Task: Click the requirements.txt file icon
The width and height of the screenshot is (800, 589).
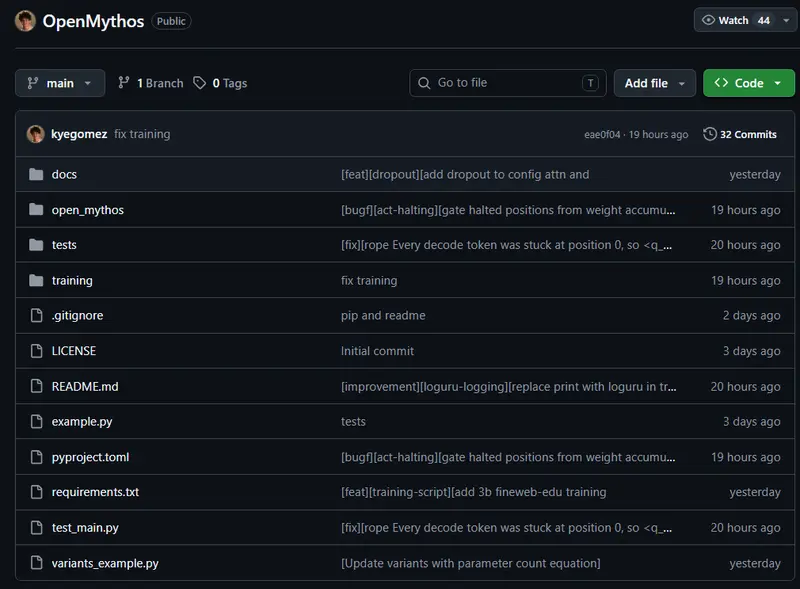Action: coord(36,492)
